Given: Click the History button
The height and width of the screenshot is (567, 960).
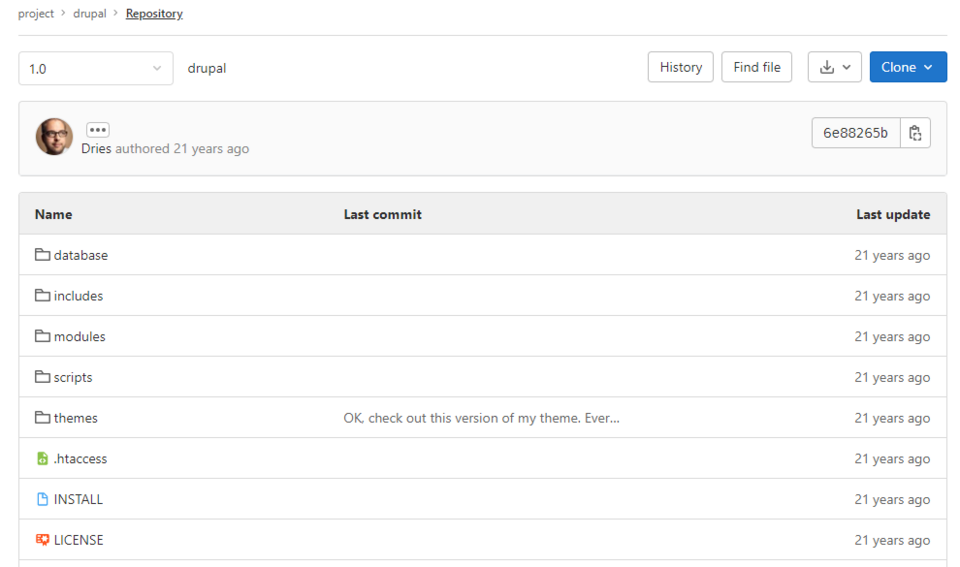Looking at the screenshot, I should pos(680,67).
